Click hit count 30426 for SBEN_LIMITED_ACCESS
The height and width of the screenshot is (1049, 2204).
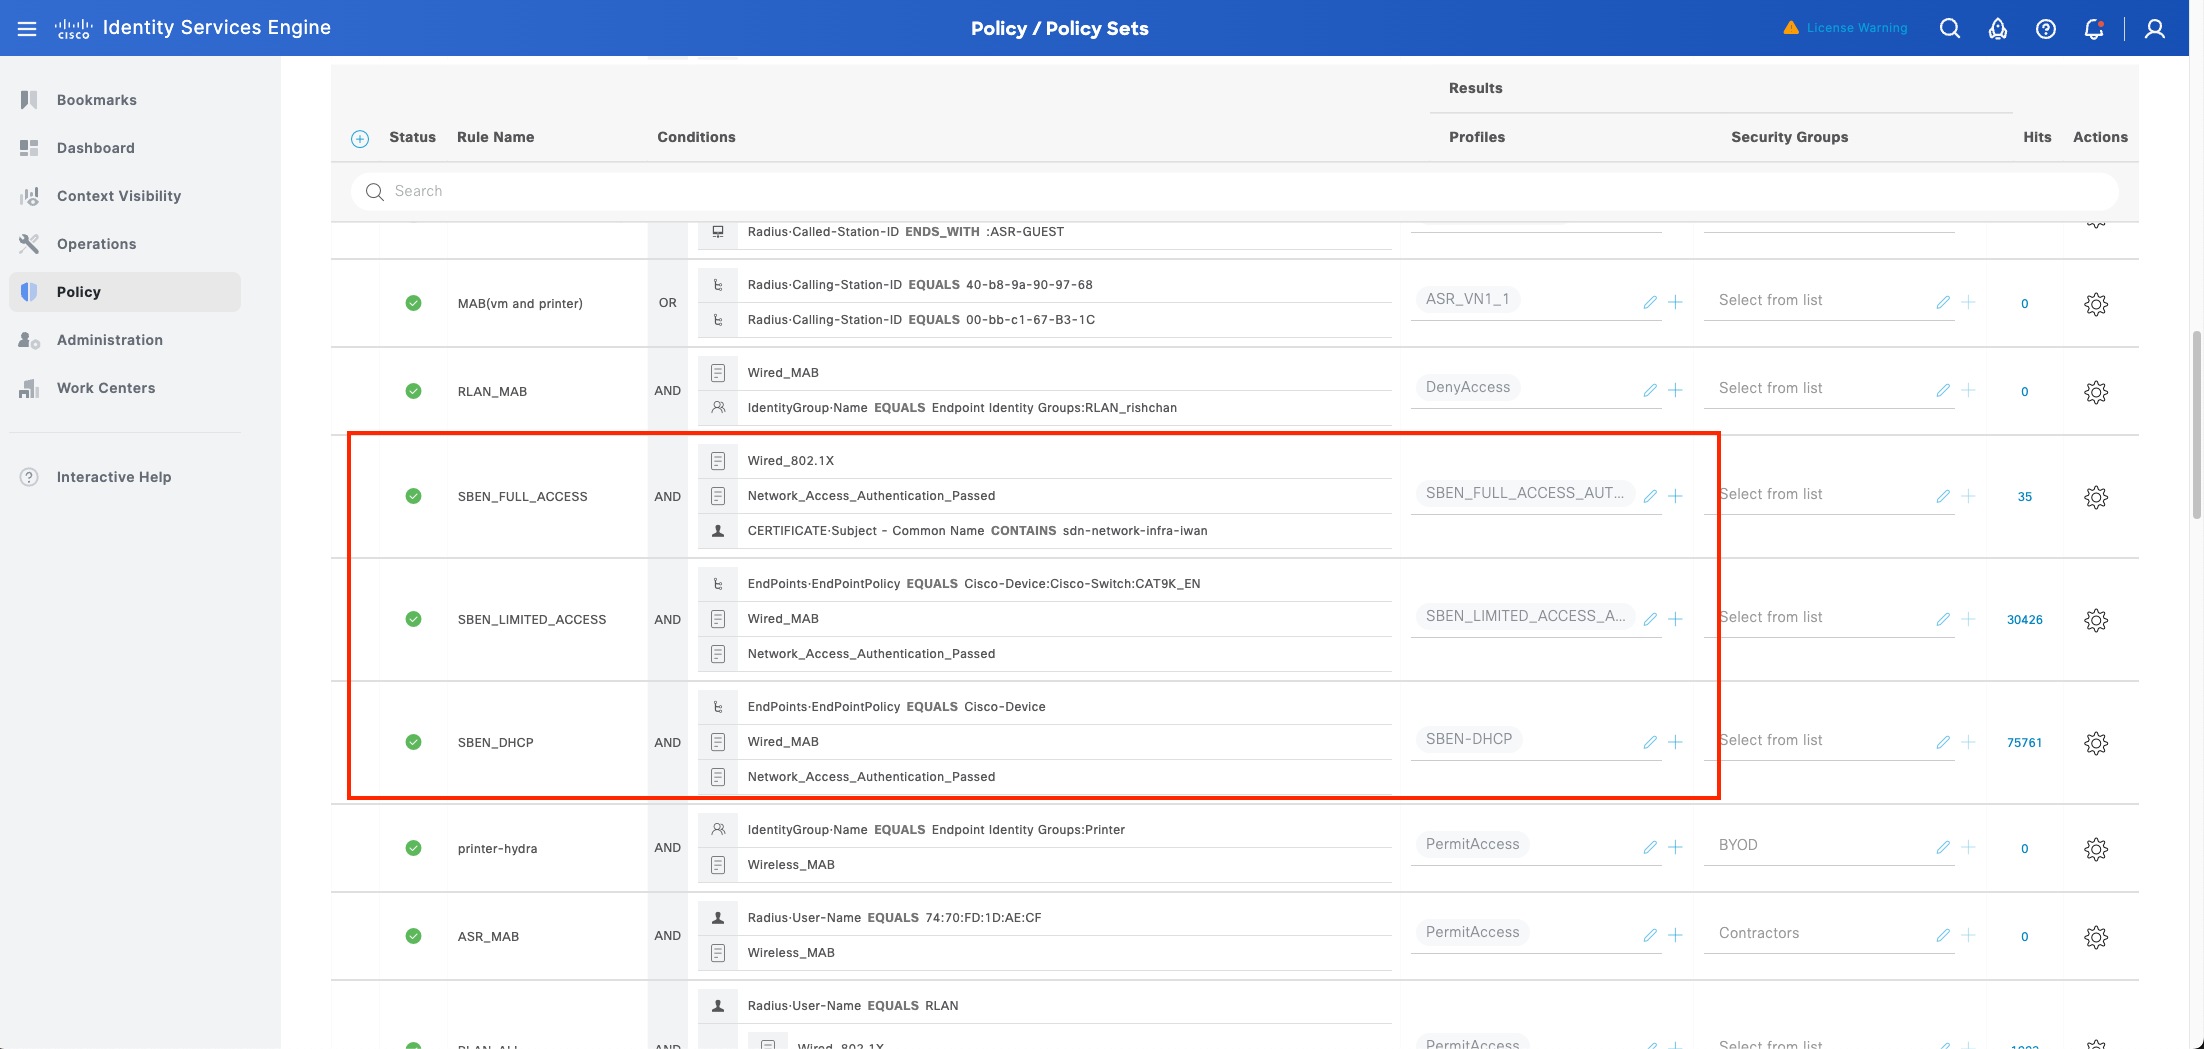2024,620
